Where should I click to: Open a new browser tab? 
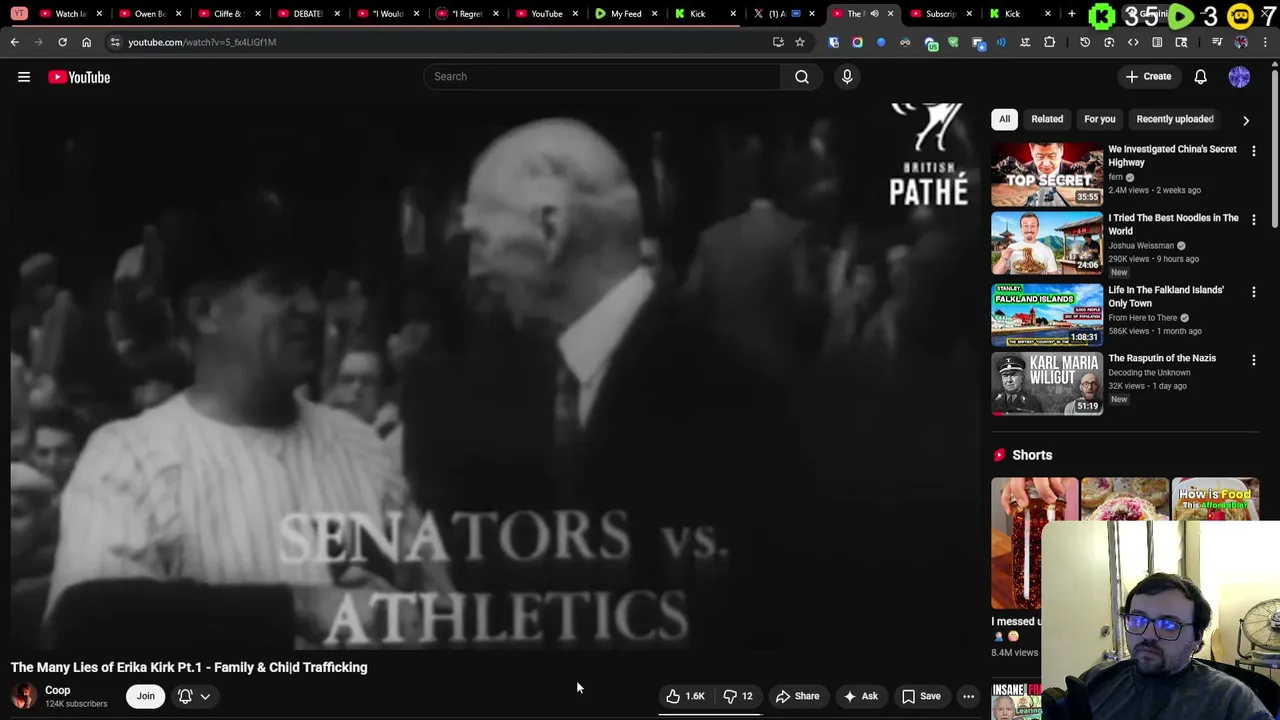click(1071, 14)
